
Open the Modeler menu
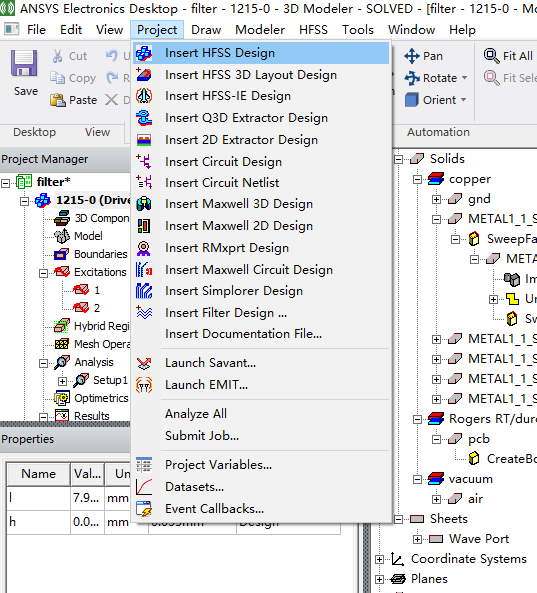coord(260,29)
